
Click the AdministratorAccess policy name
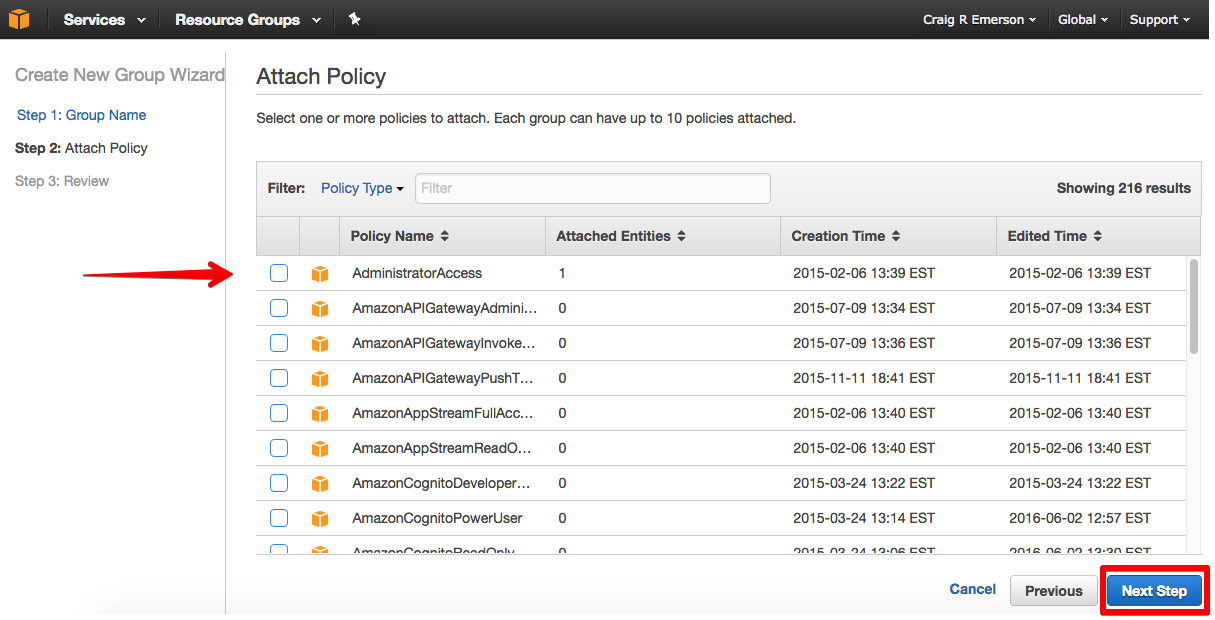tap(417, 273)
